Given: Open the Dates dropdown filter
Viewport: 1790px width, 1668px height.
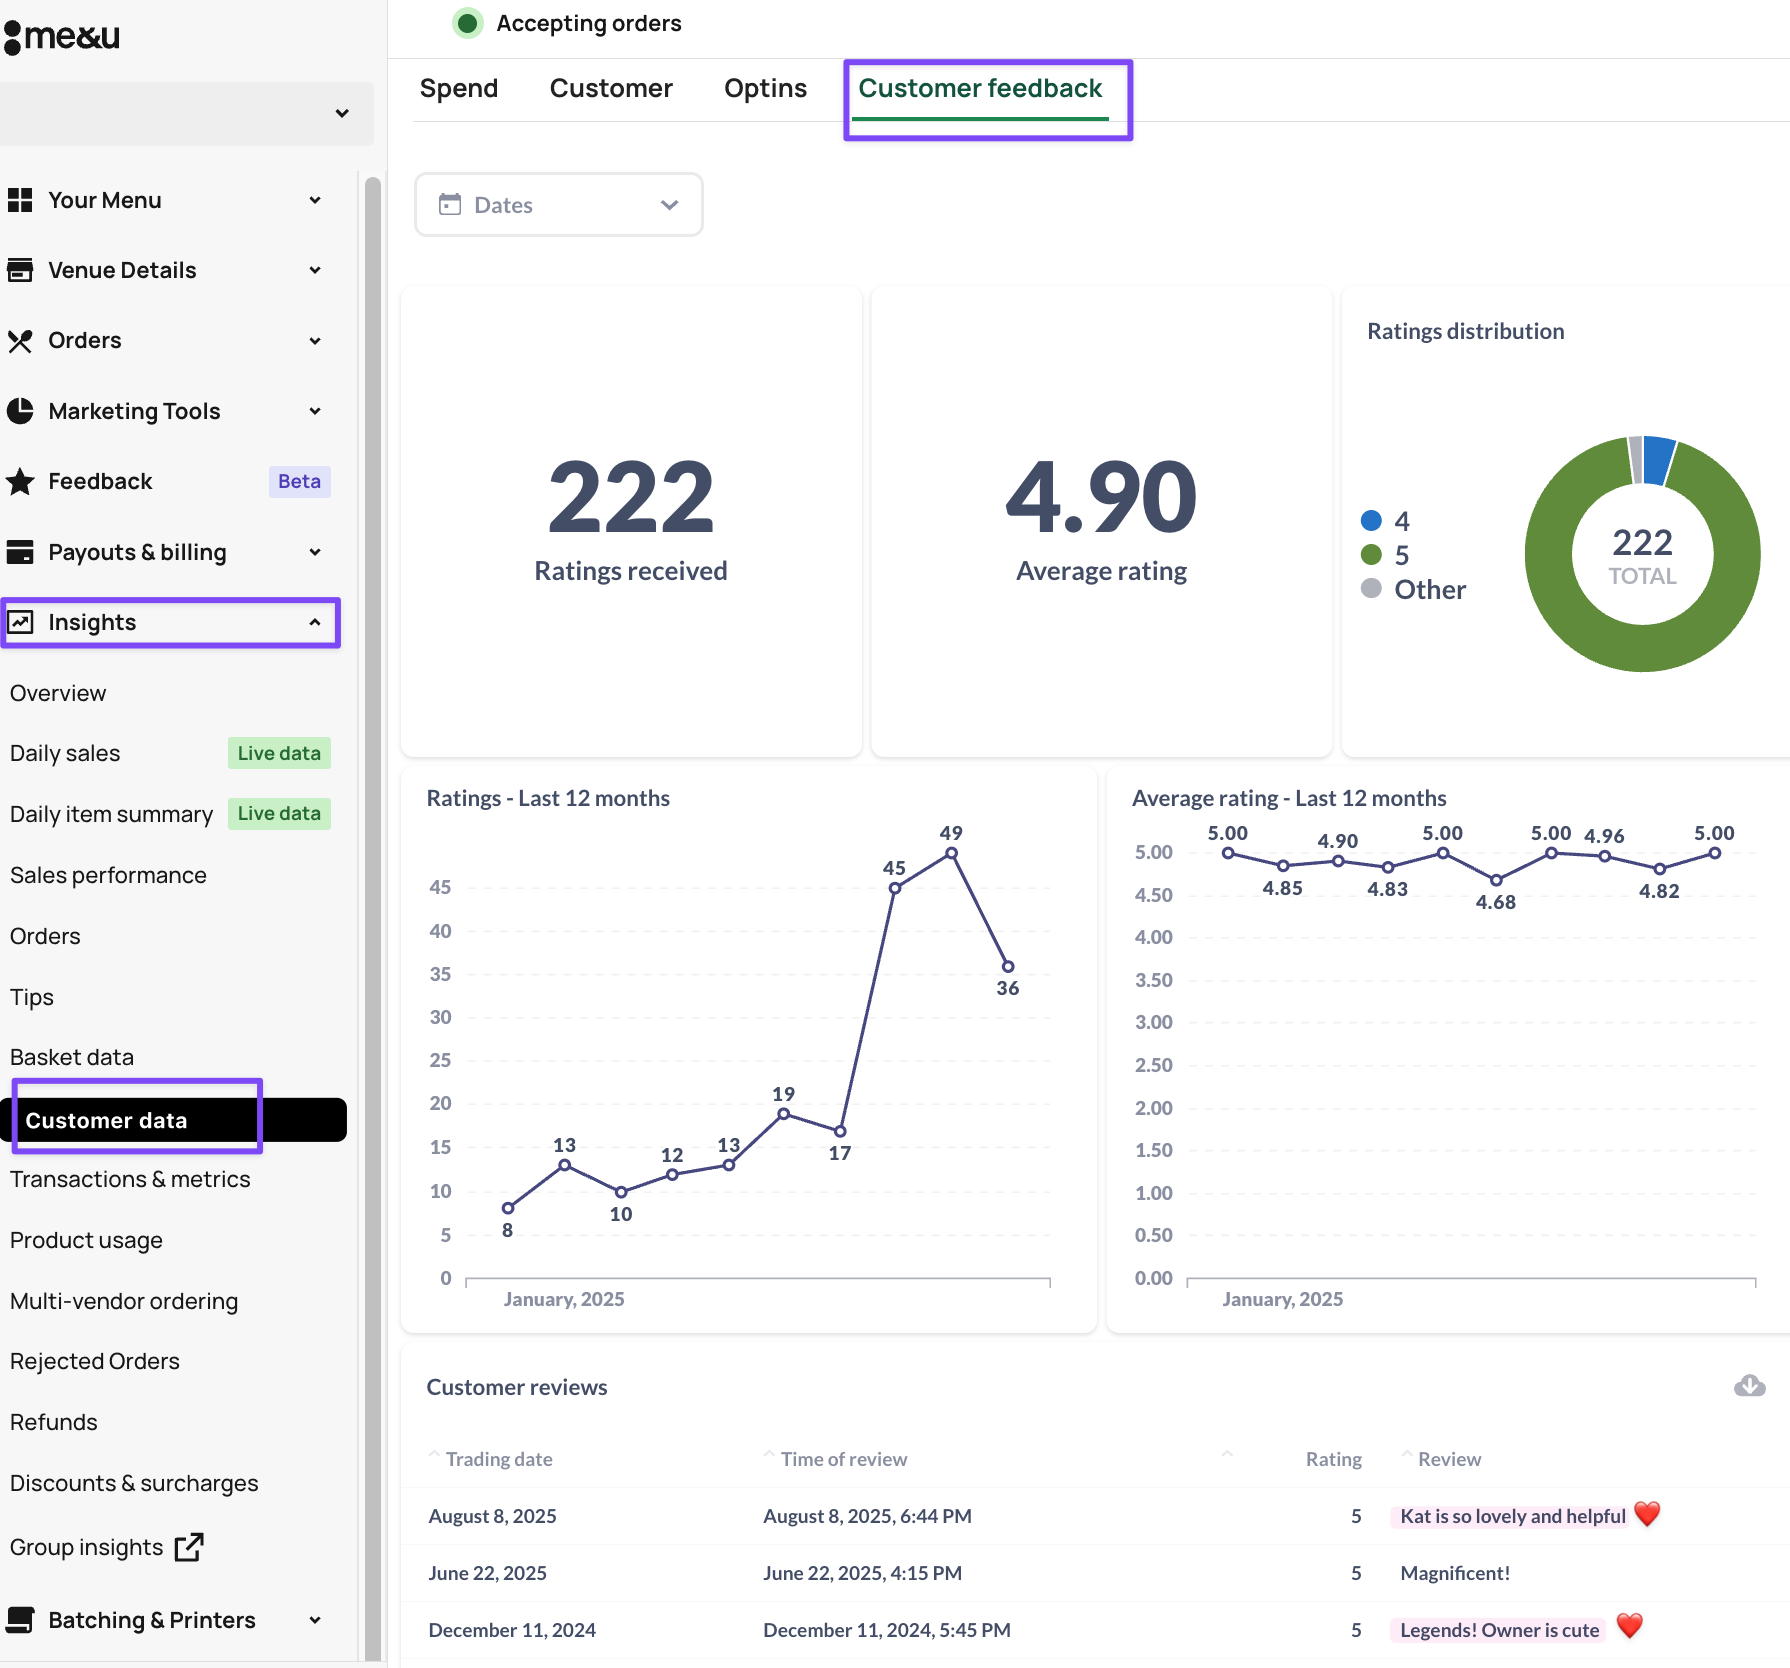Looking at the screenshot, I should pyautogui.click(x=558, y=205).
